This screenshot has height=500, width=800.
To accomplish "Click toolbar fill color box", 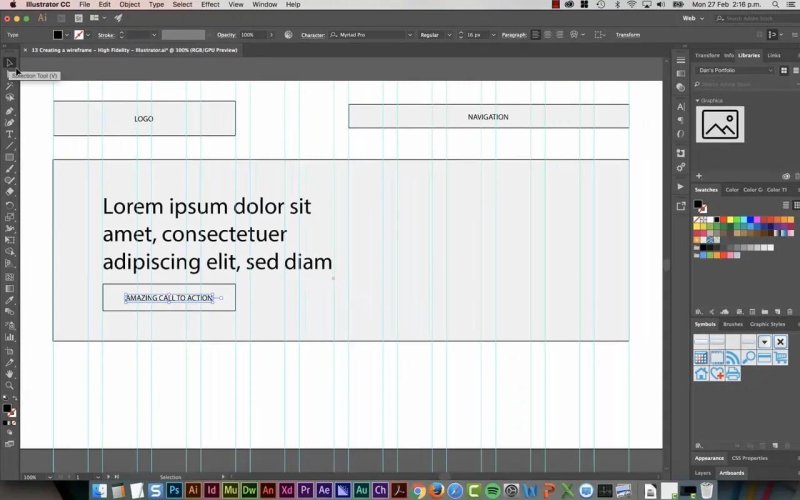I will (x=7, y=409).
